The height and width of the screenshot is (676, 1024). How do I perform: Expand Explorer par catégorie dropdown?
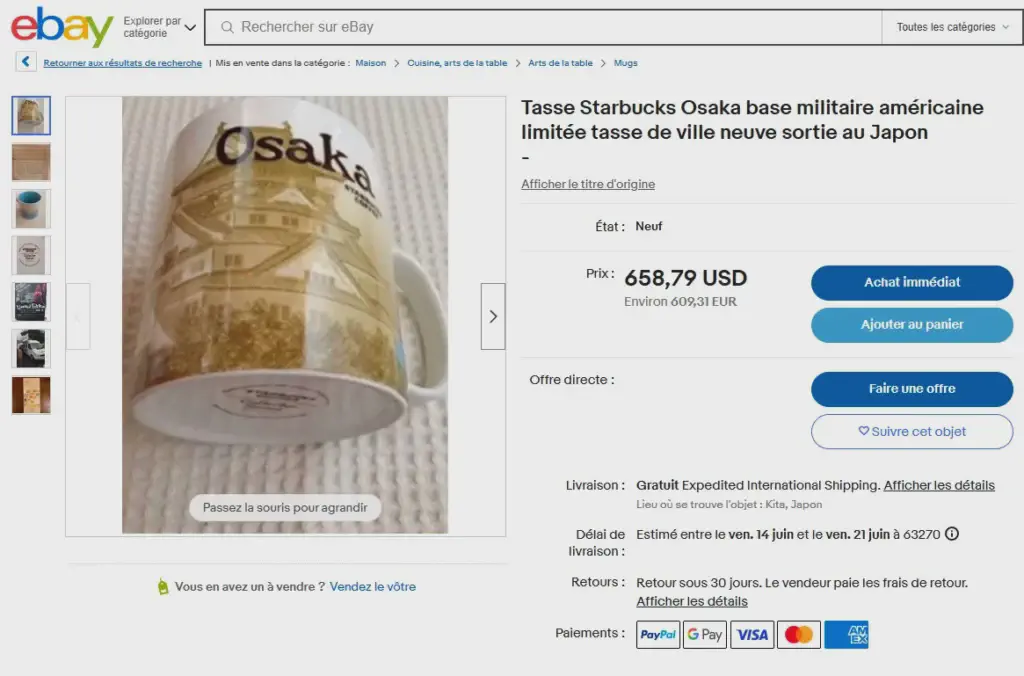coord(159,27)
